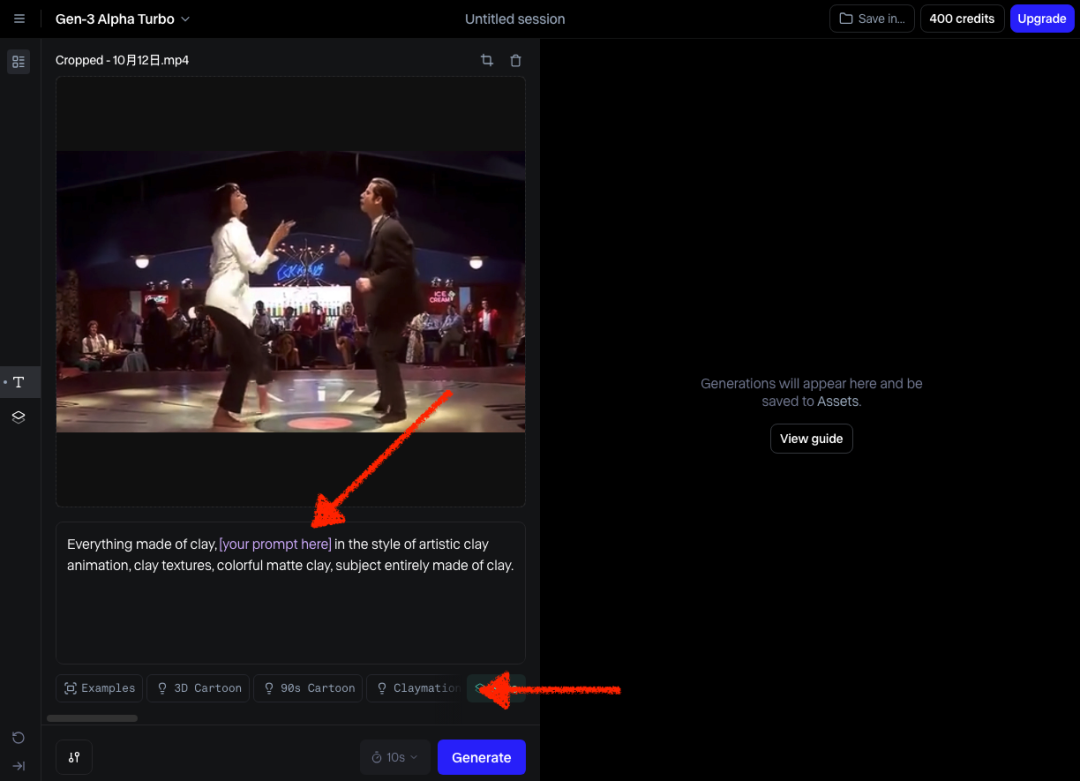The image size is (1080, 781).
Task: Click the Untitled session title
Action: click(515, 19)
